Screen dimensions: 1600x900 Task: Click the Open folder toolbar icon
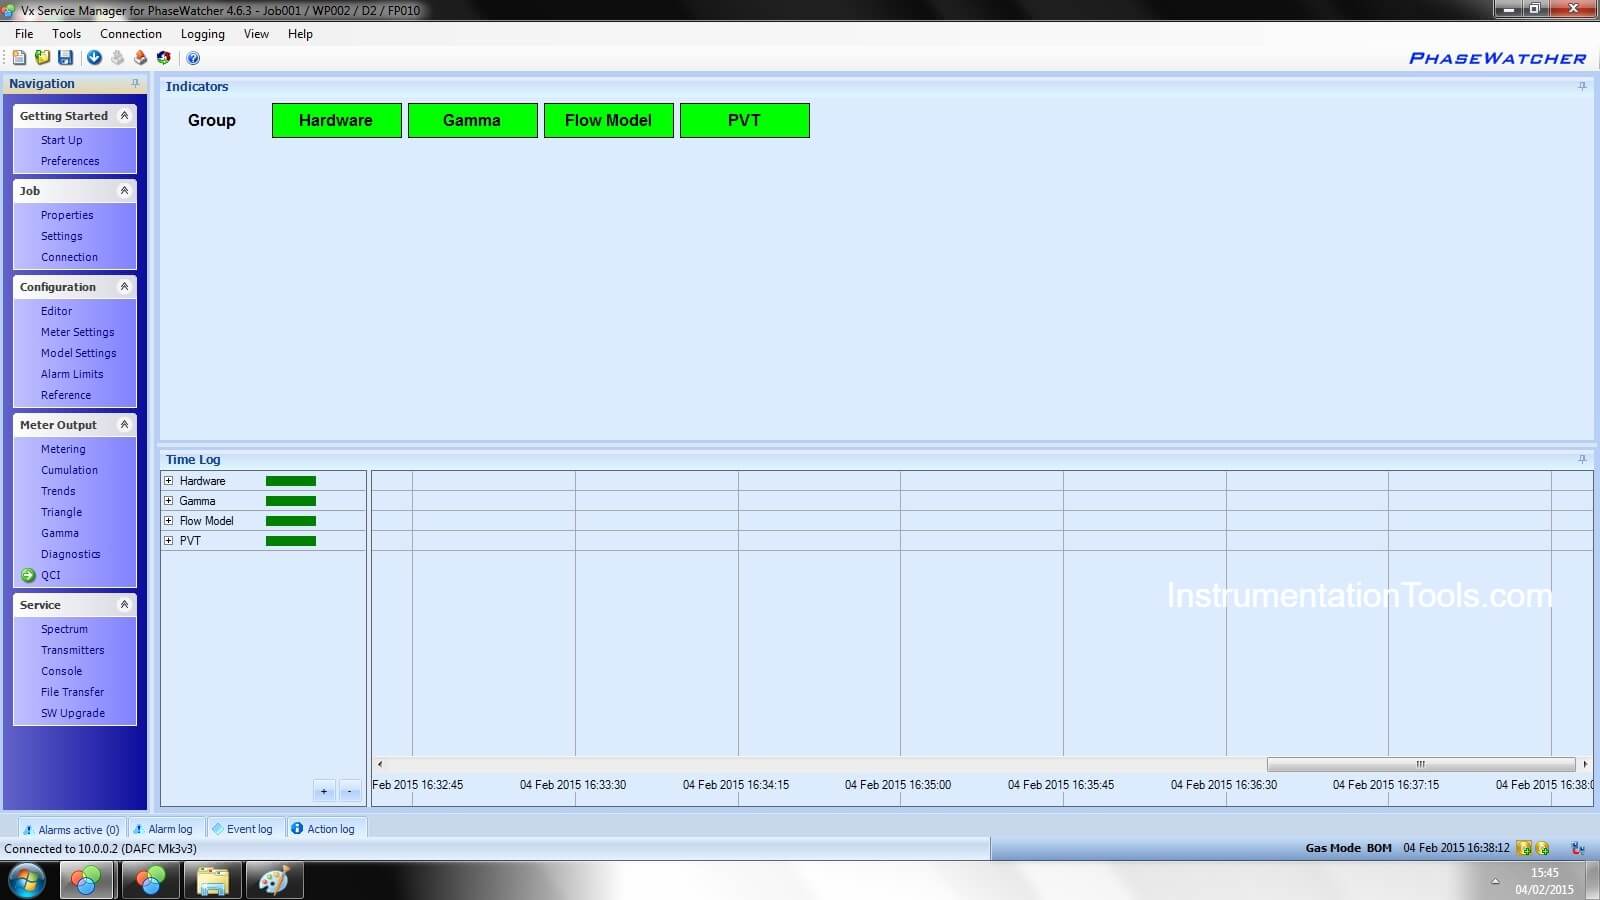click(x=42, y=58)
